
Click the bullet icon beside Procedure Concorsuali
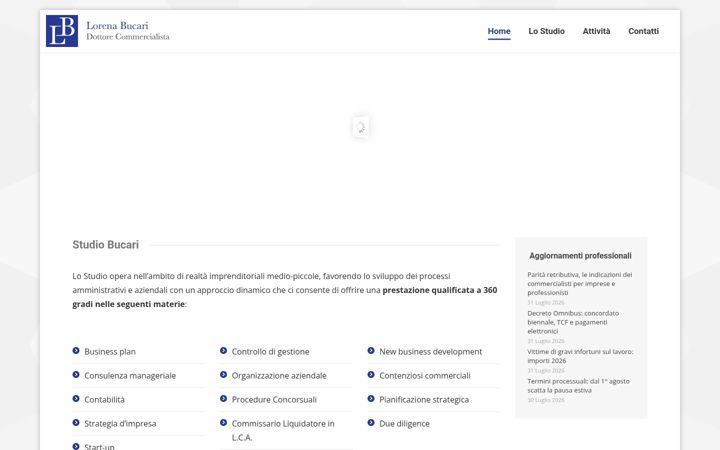click(x=223, y=399)
